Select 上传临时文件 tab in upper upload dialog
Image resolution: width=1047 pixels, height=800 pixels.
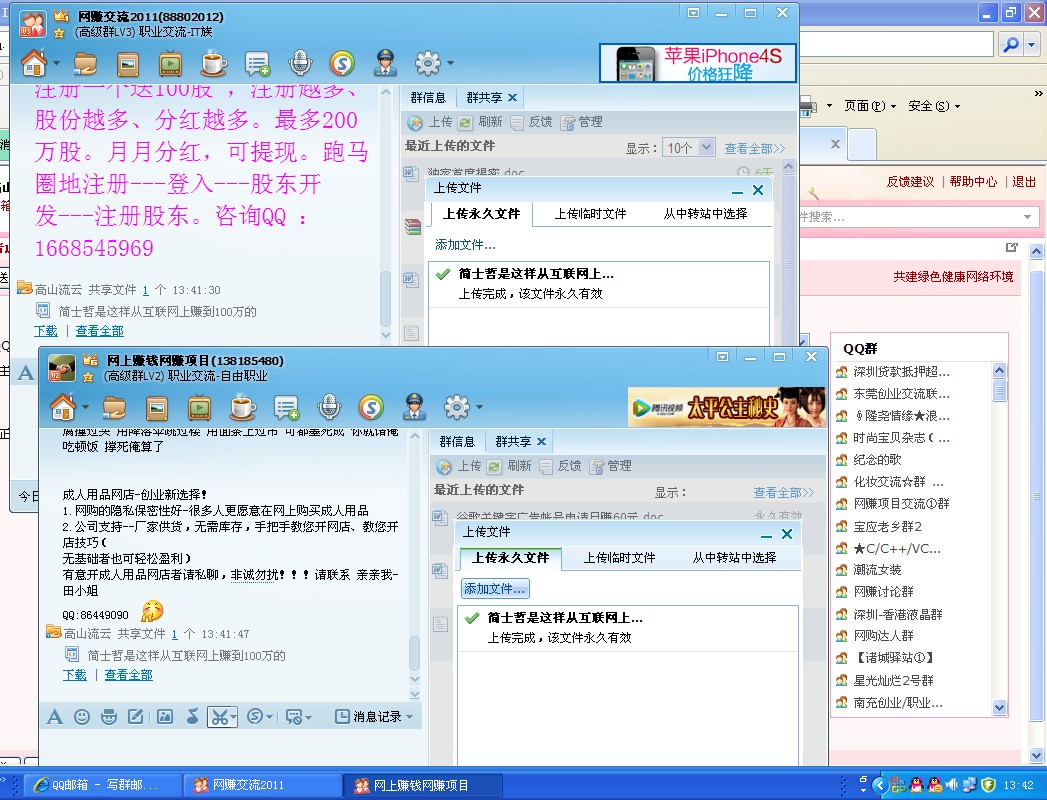pos(590,214)
